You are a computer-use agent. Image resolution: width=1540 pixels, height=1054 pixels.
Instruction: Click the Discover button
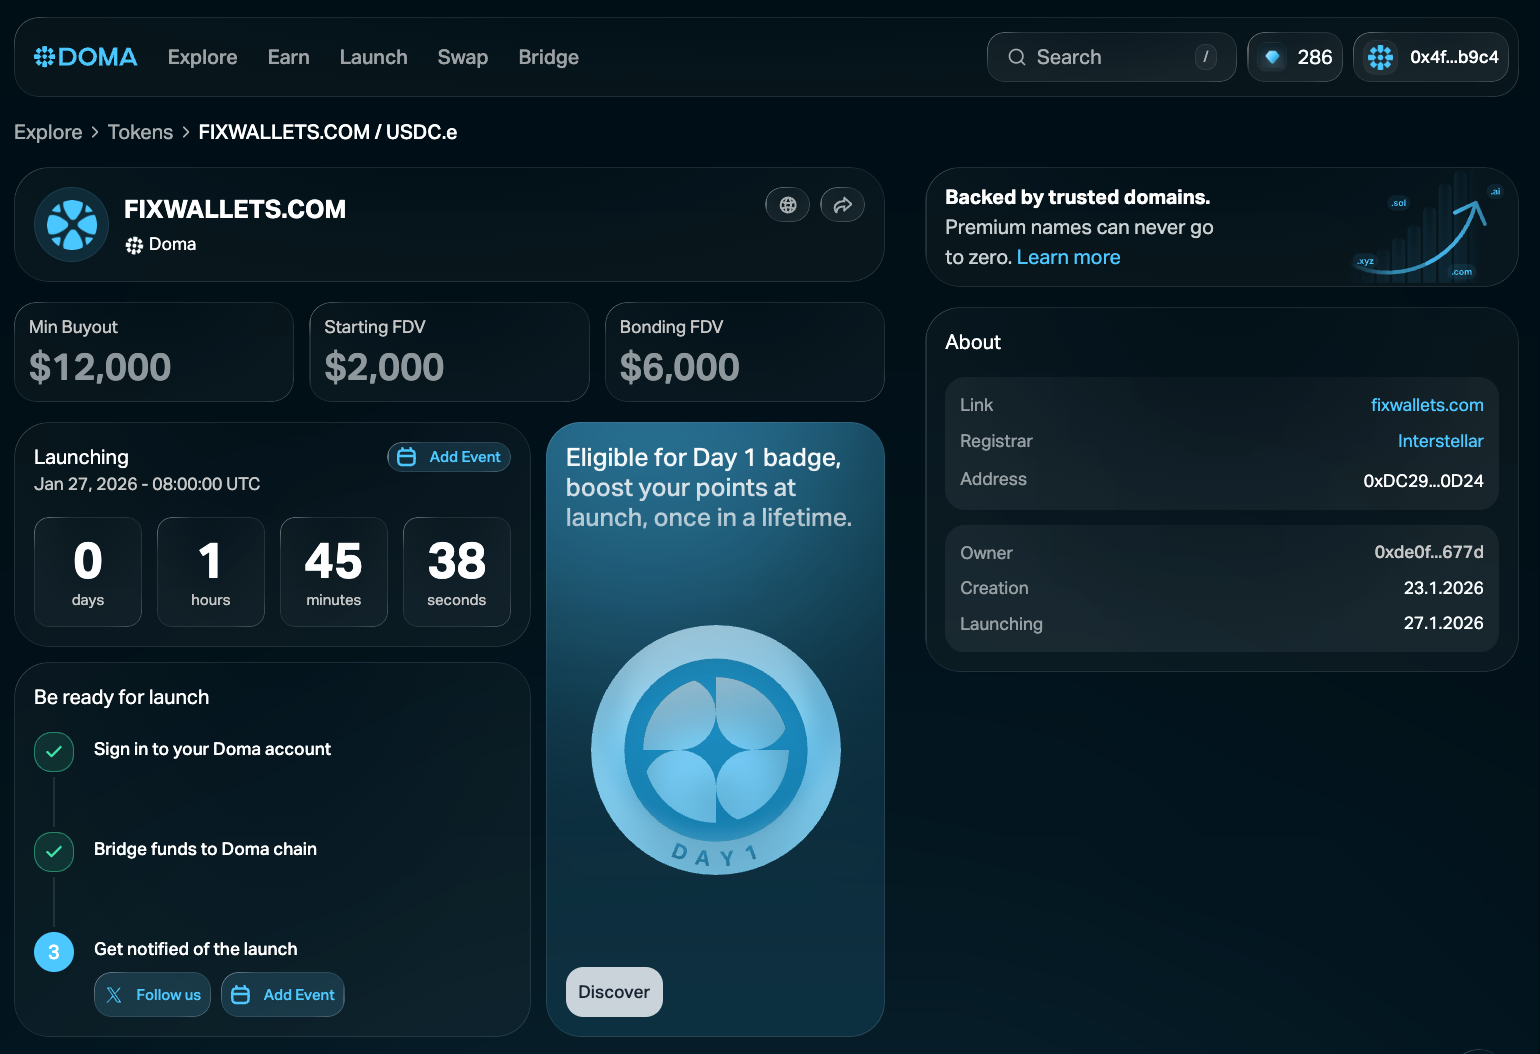(614, 991)
